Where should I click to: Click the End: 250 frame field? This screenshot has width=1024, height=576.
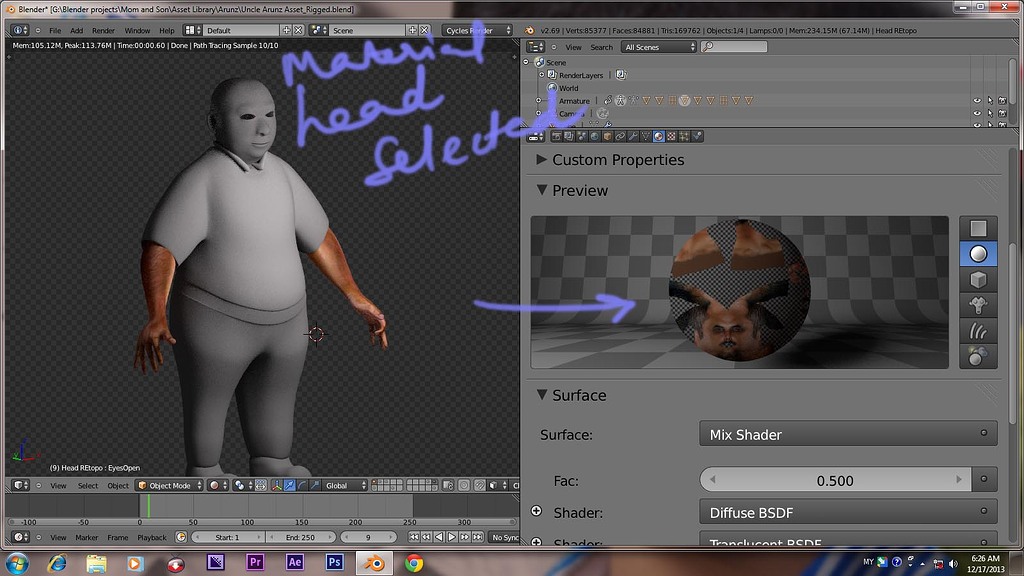point(300,537)
